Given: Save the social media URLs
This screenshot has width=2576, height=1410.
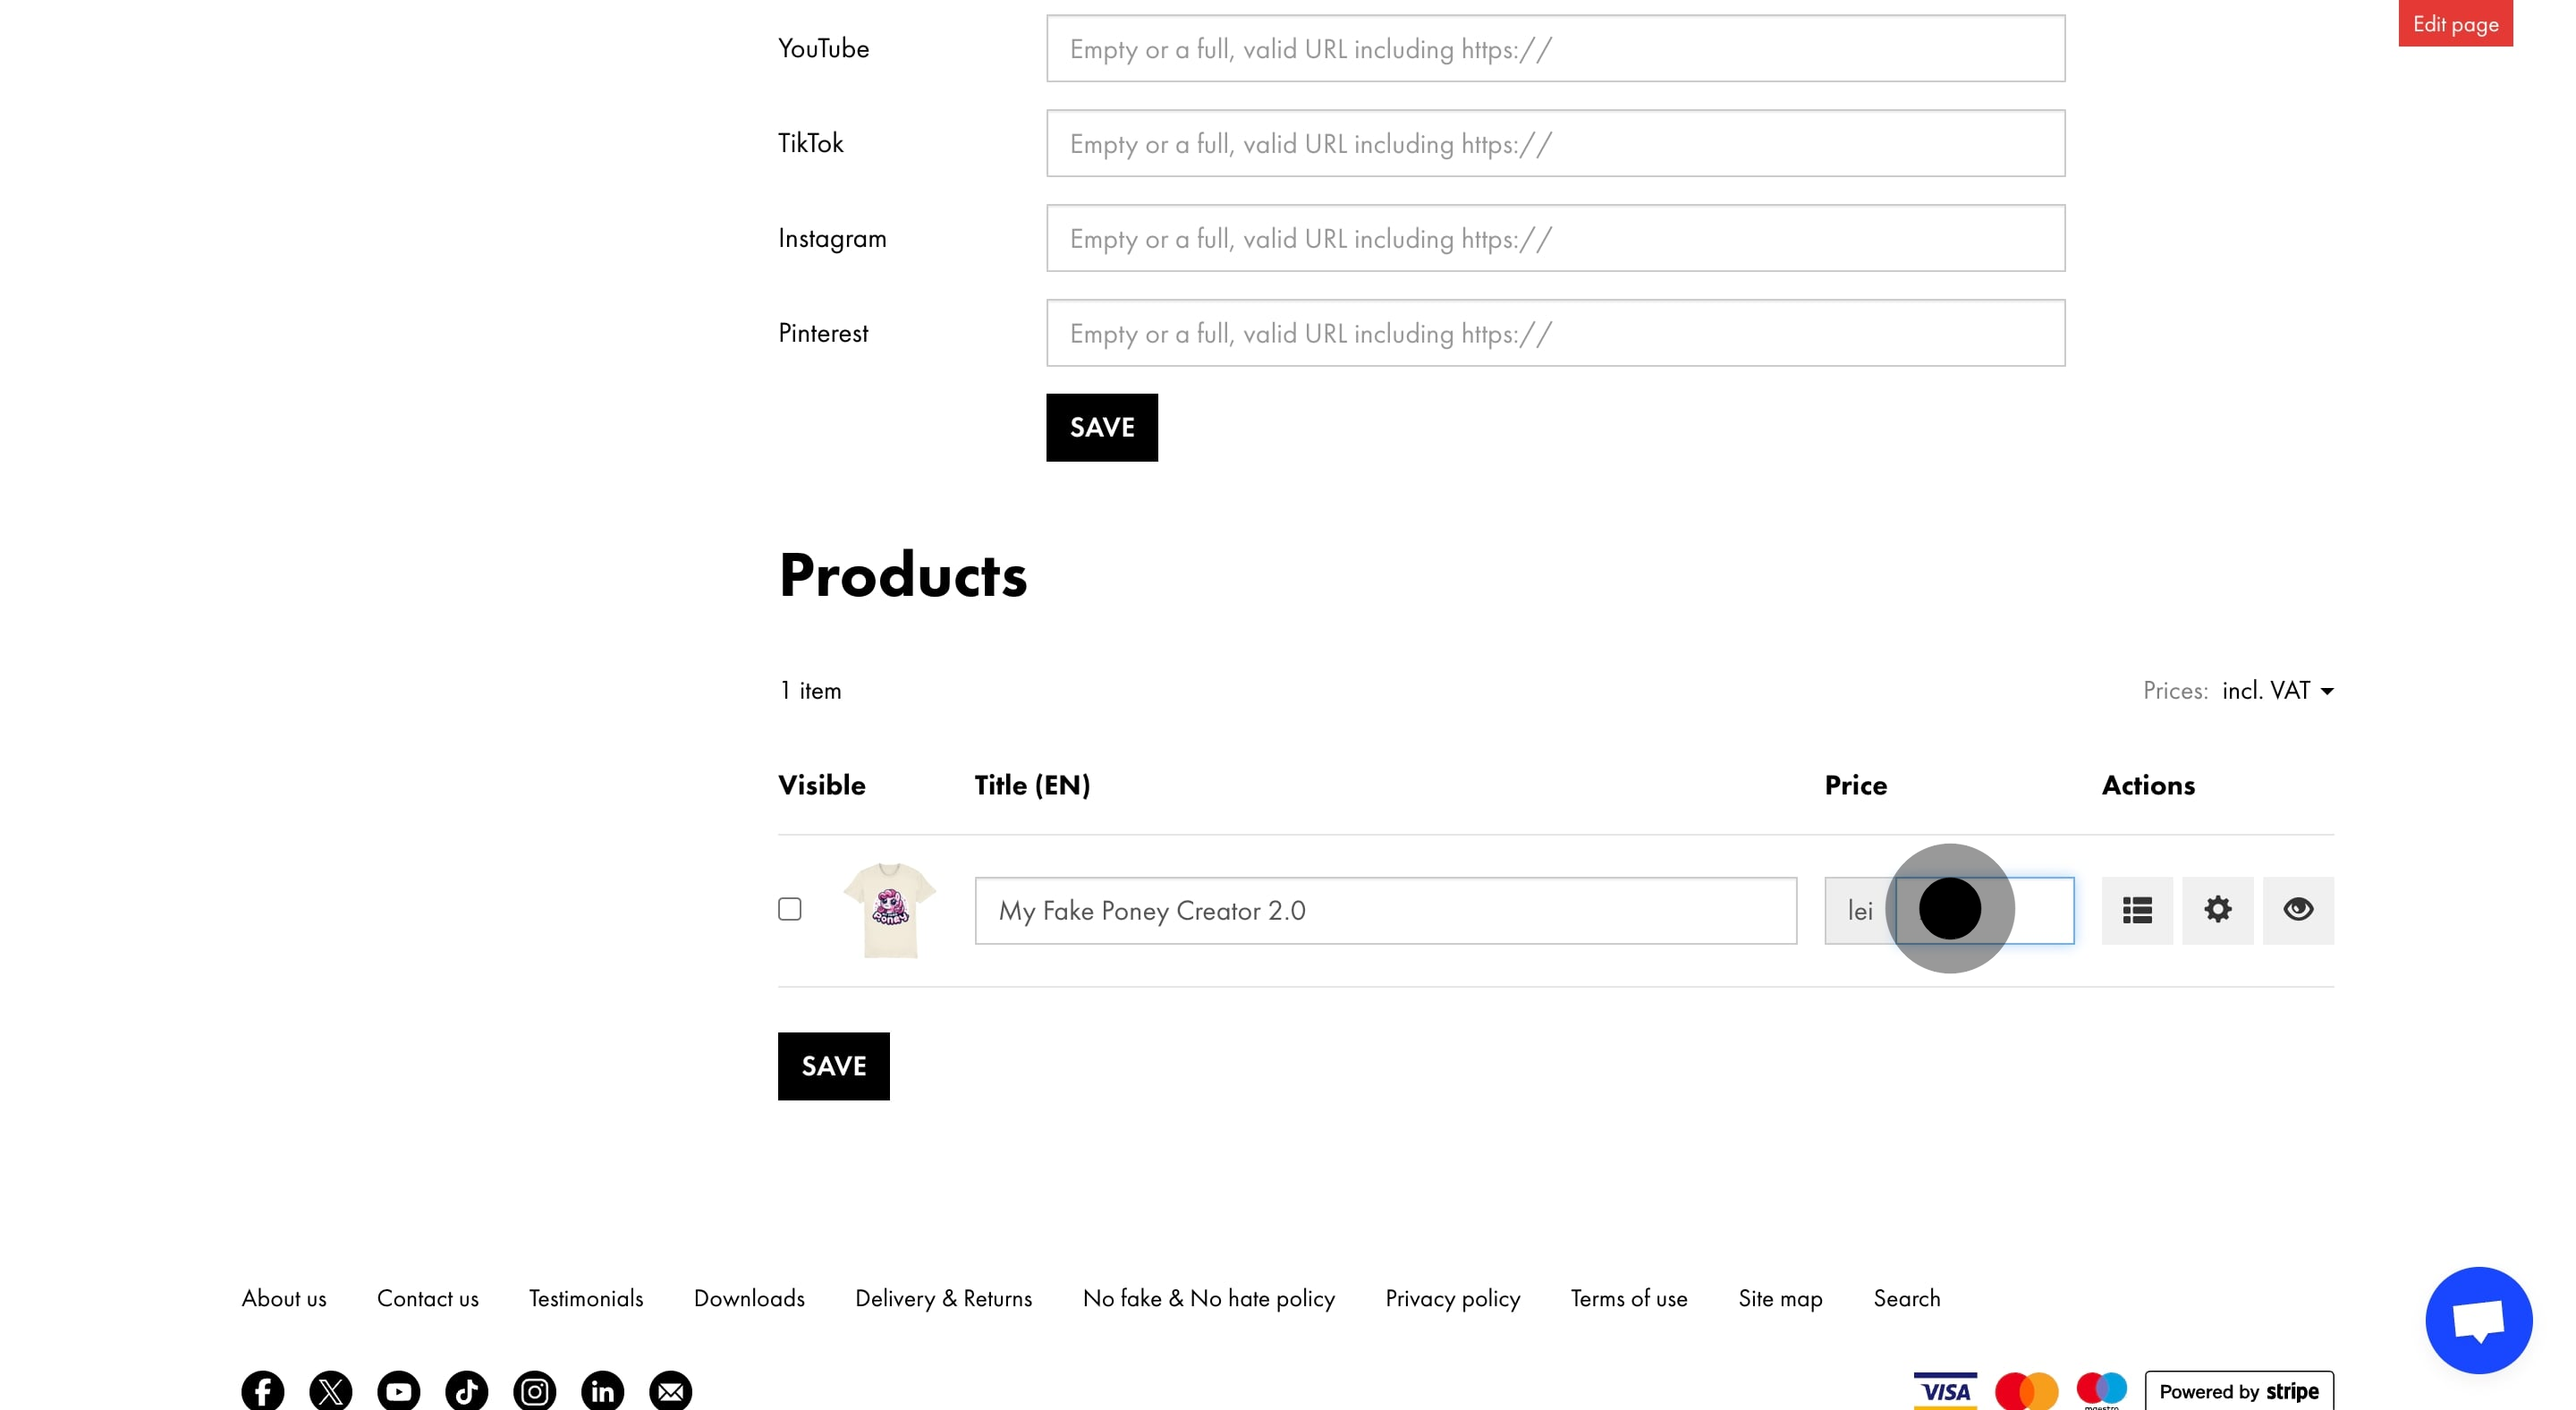Looking at the screenshot, I should [1101, 427].
